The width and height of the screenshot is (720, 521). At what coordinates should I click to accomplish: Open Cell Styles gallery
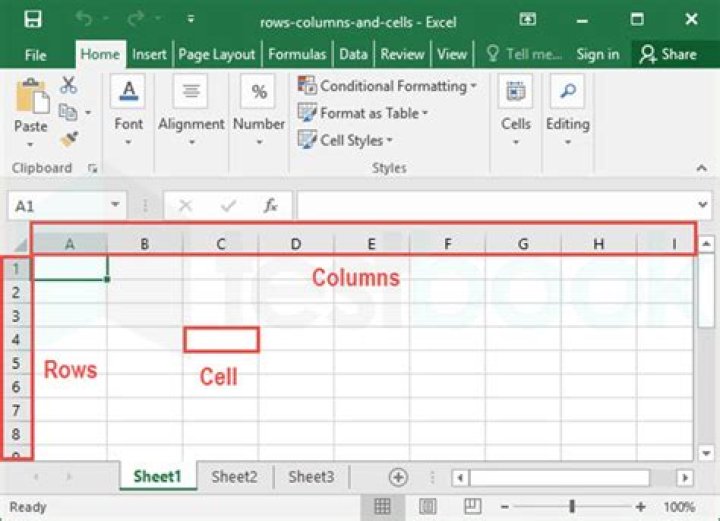click(x=345, y=140)
